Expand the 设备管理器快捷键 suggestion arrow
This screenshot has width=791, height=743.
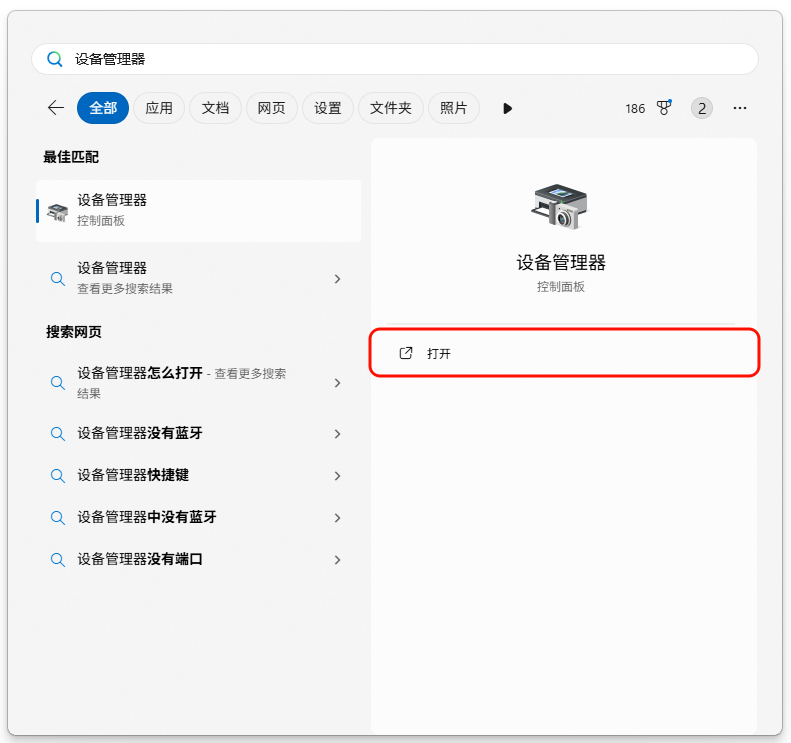[x=338, y=476]
